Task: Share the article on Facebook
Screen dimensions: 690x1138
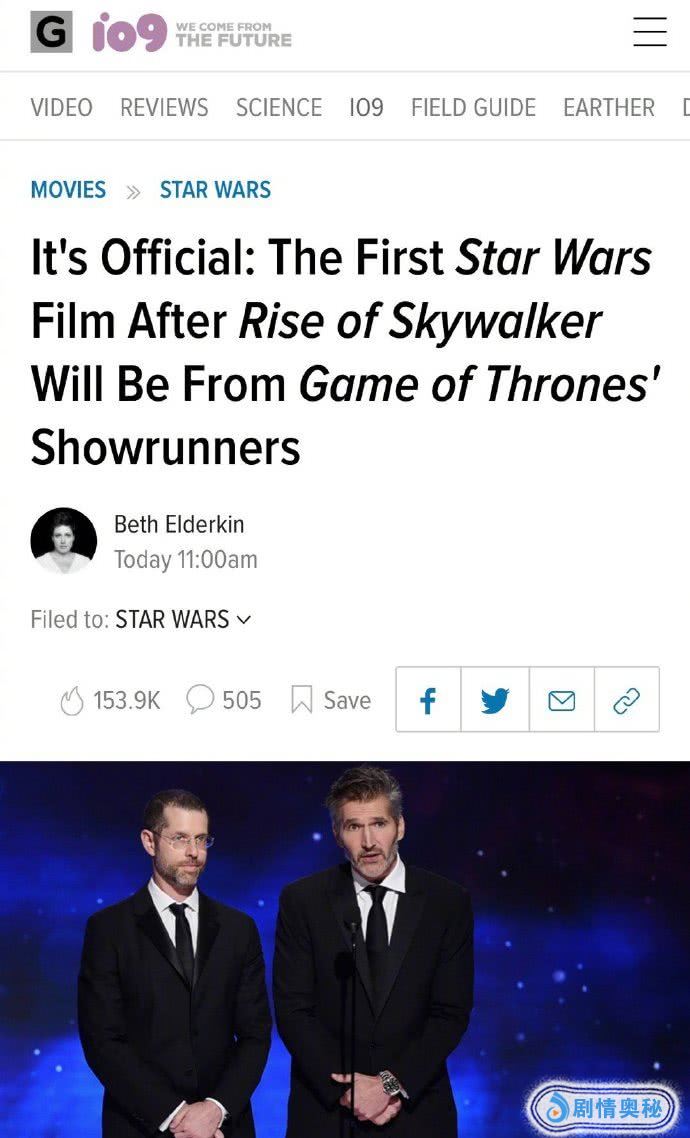Action: [x=428, y=700]
